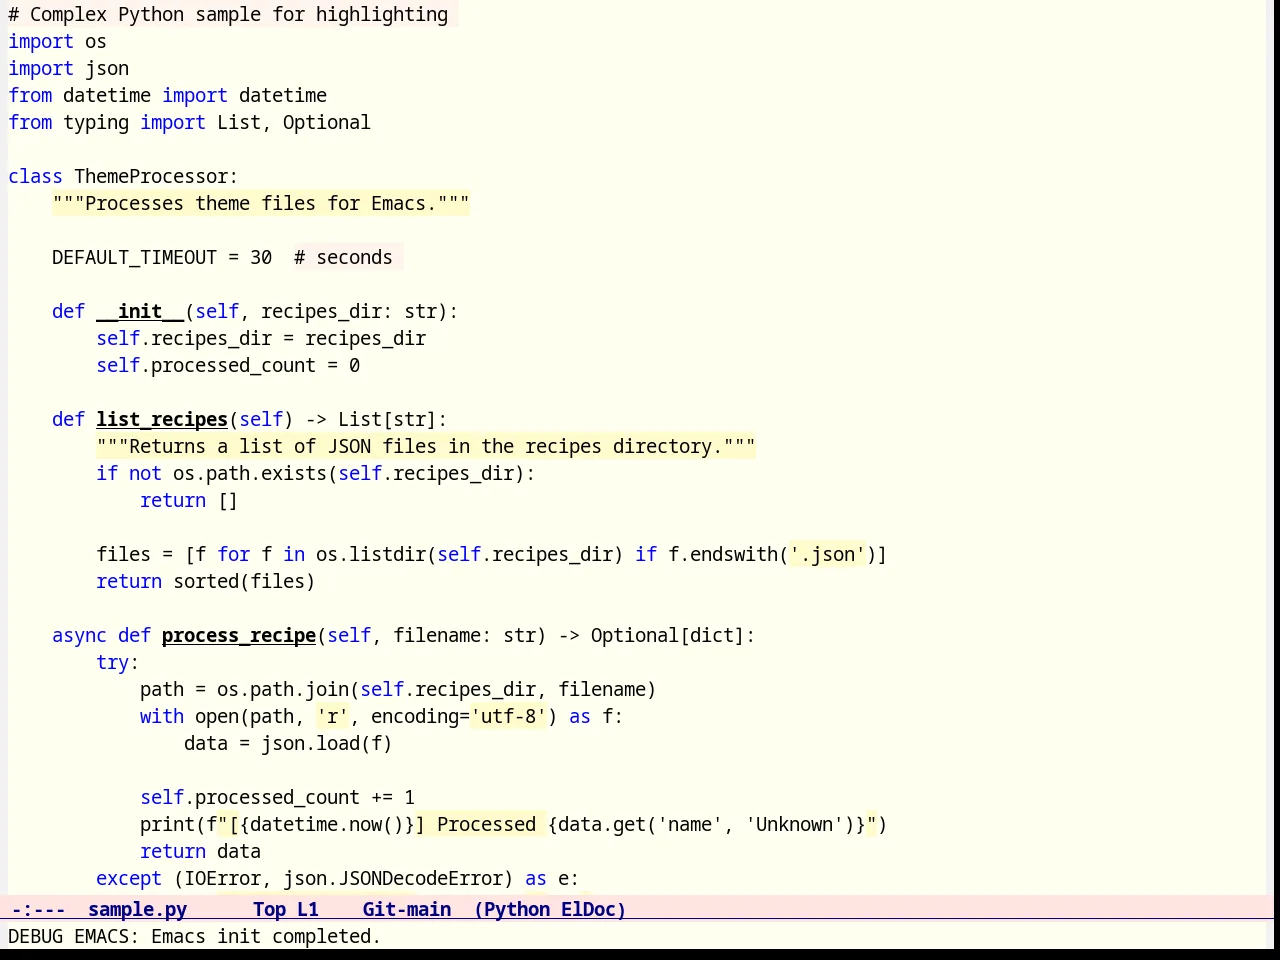Place cursor on comment '# Complex Python sample for highlighting'
The height and width of the screenshot is (960, 1280).
coord(228,14)
